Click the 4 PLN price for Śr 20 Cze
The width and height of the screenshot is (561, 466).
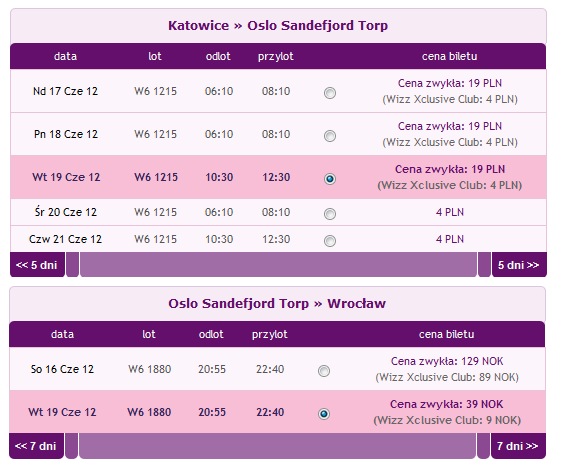[450, 212]
